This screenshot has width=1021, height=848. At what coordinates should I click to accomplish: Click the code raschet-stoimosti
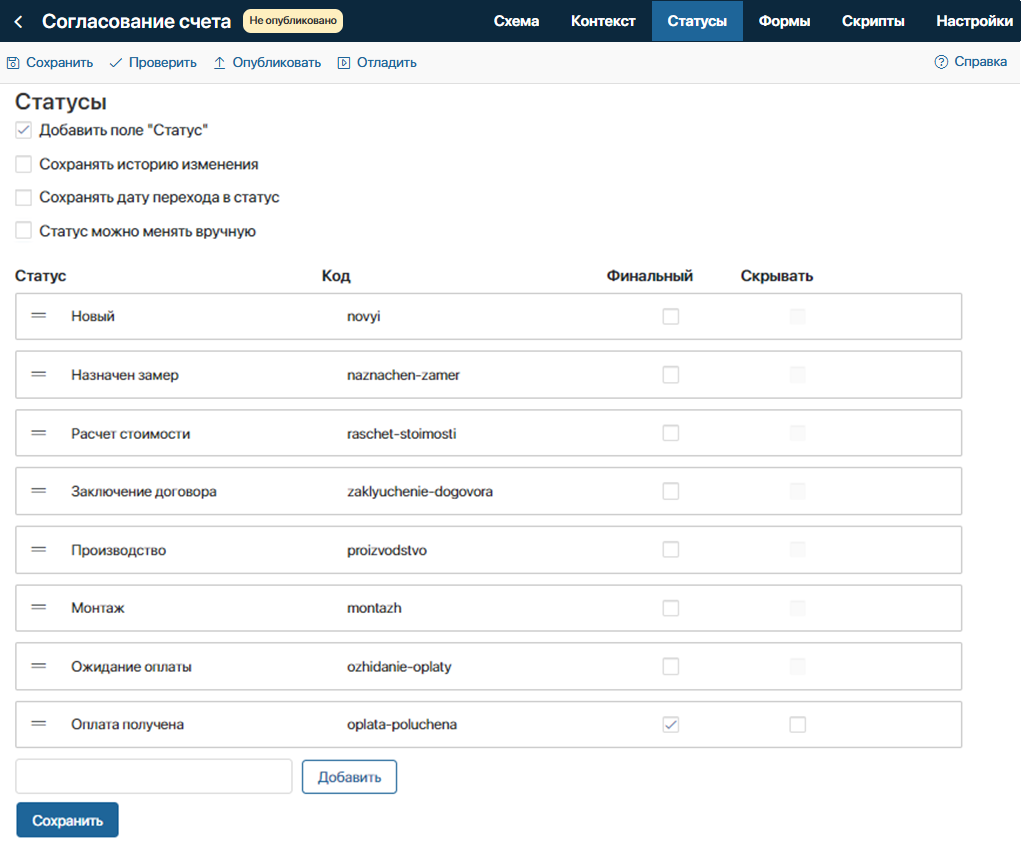402,434
